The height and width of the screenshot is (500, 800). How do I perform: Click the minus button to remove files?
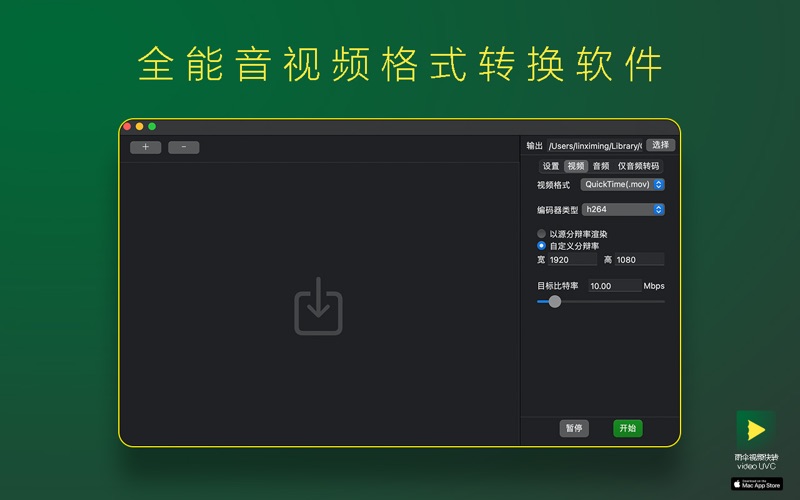click(x=184, y=147)
